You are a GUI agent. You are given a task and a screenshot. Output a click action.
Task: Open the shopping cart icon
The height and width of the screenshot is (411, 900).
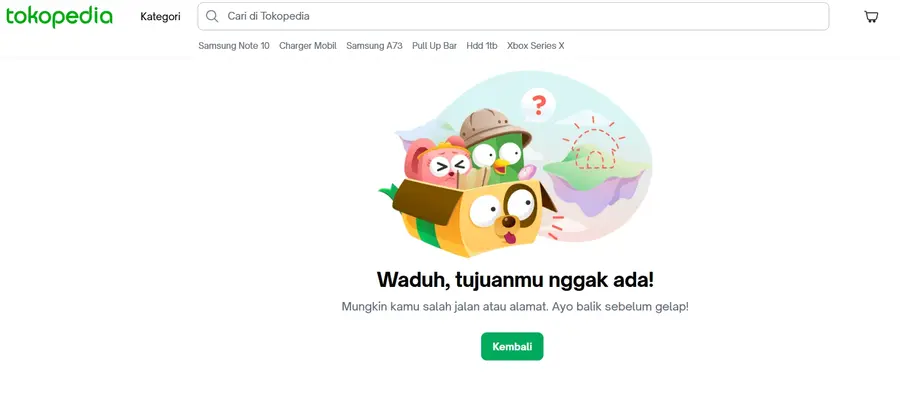(x=871, y=17)
